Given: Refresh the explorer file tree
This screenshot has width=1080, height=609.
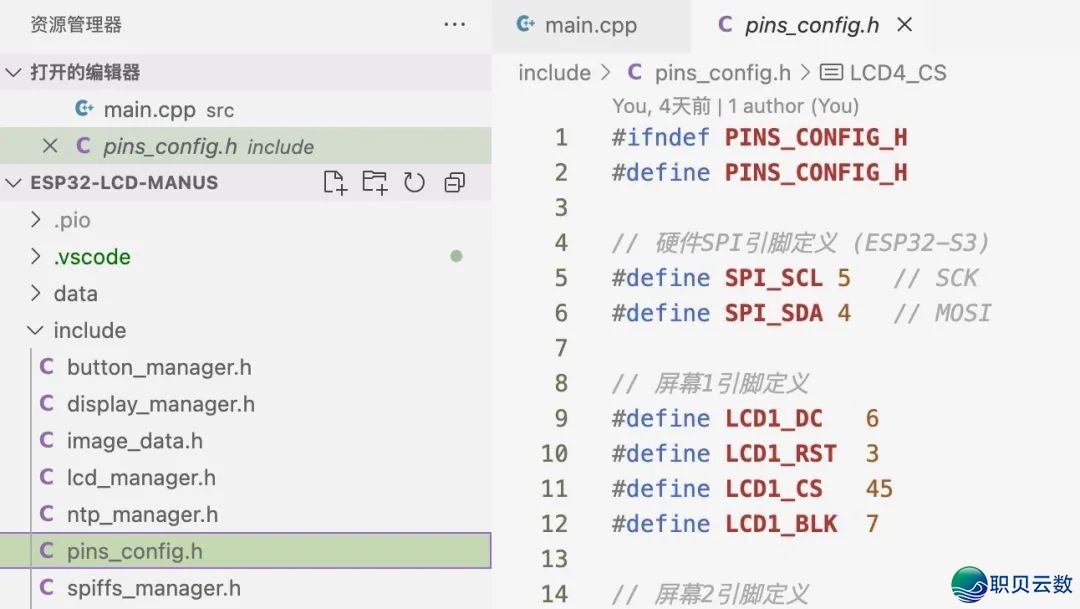Looking at the screenshot, I should coord(414,182).
